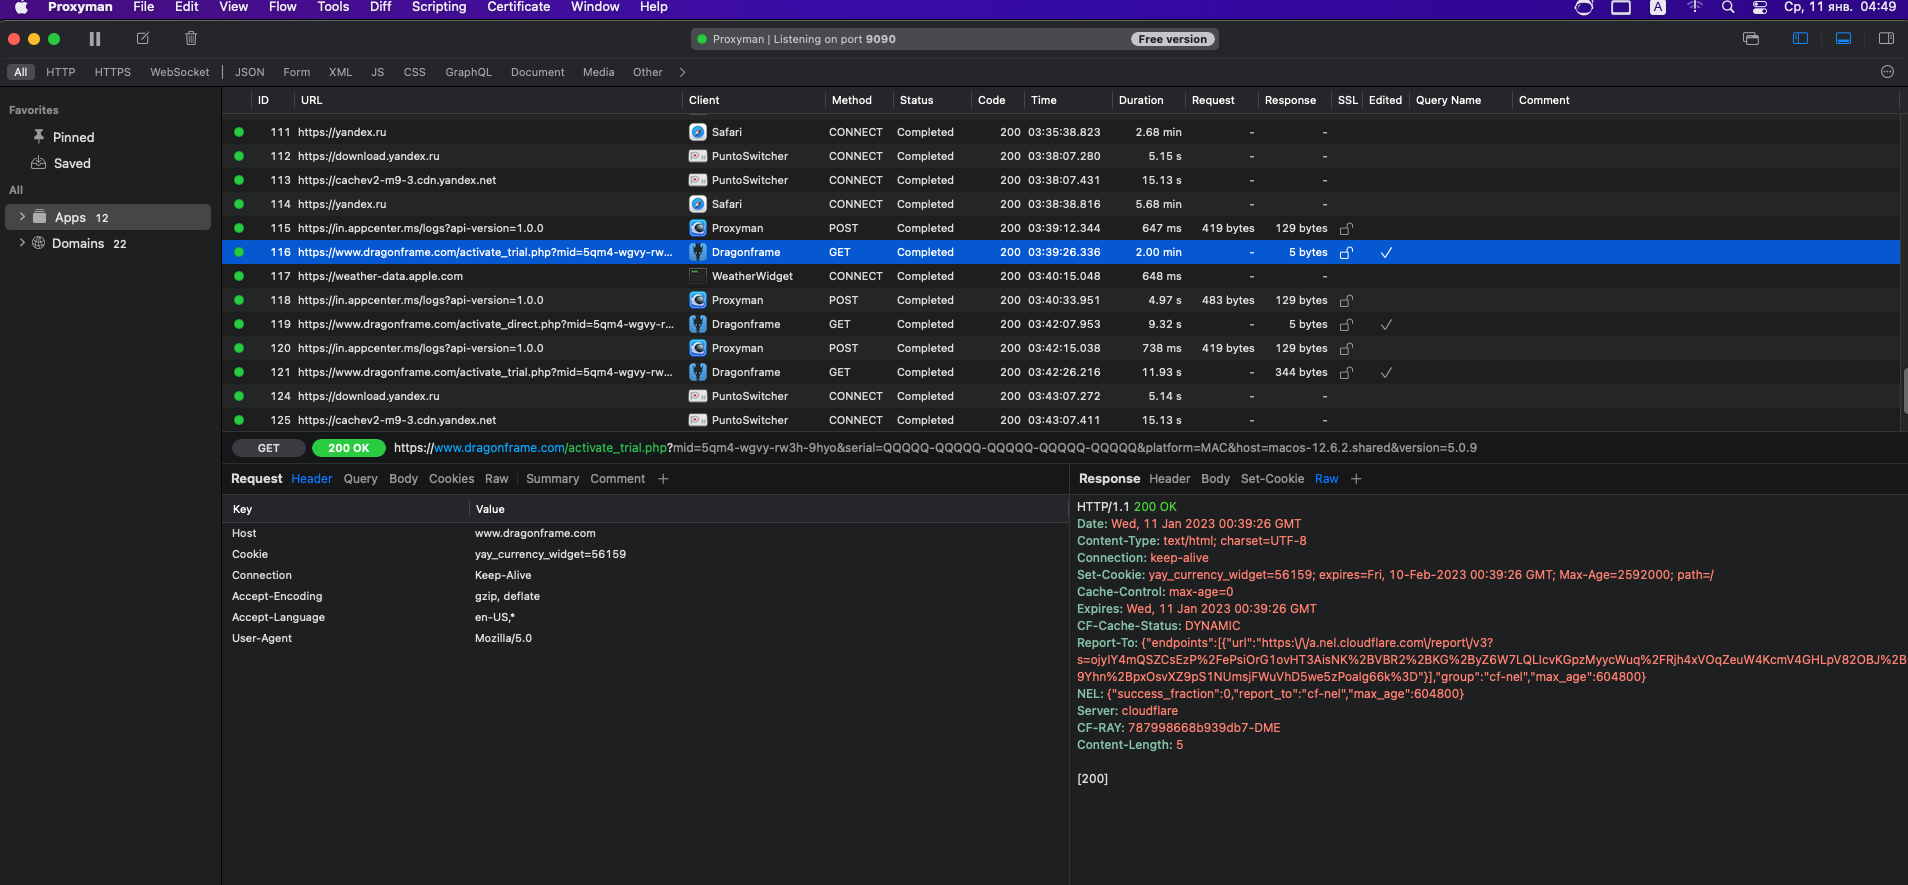1908x885 pixels.
Task: Select the All filter
Action: [21, 72]
